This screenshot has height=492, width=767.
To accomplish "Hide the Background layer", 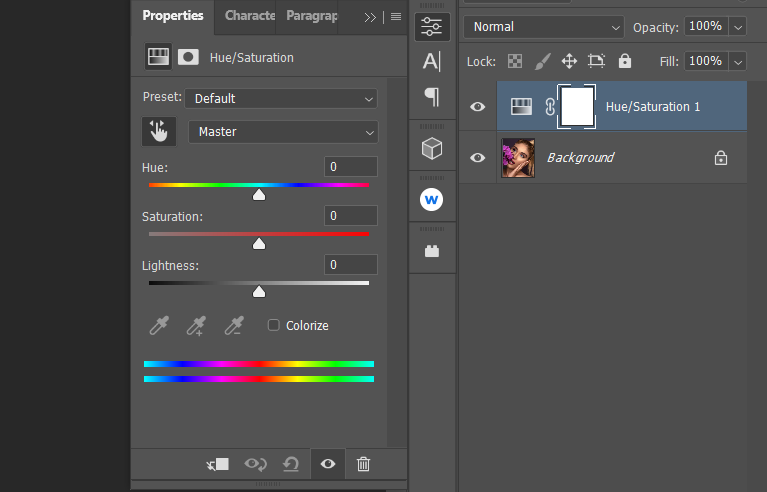I will pyautogui.click(x=478, y=157).
